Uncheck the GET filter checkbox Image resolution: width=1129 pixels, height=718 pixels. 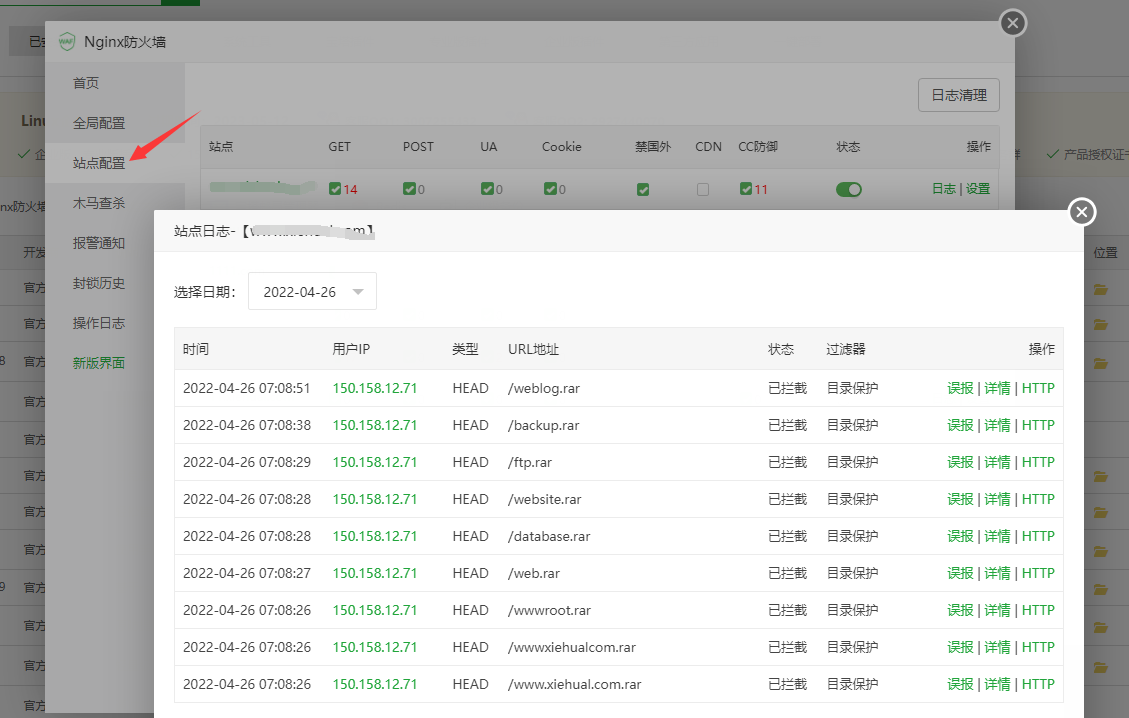coord(335,189)
